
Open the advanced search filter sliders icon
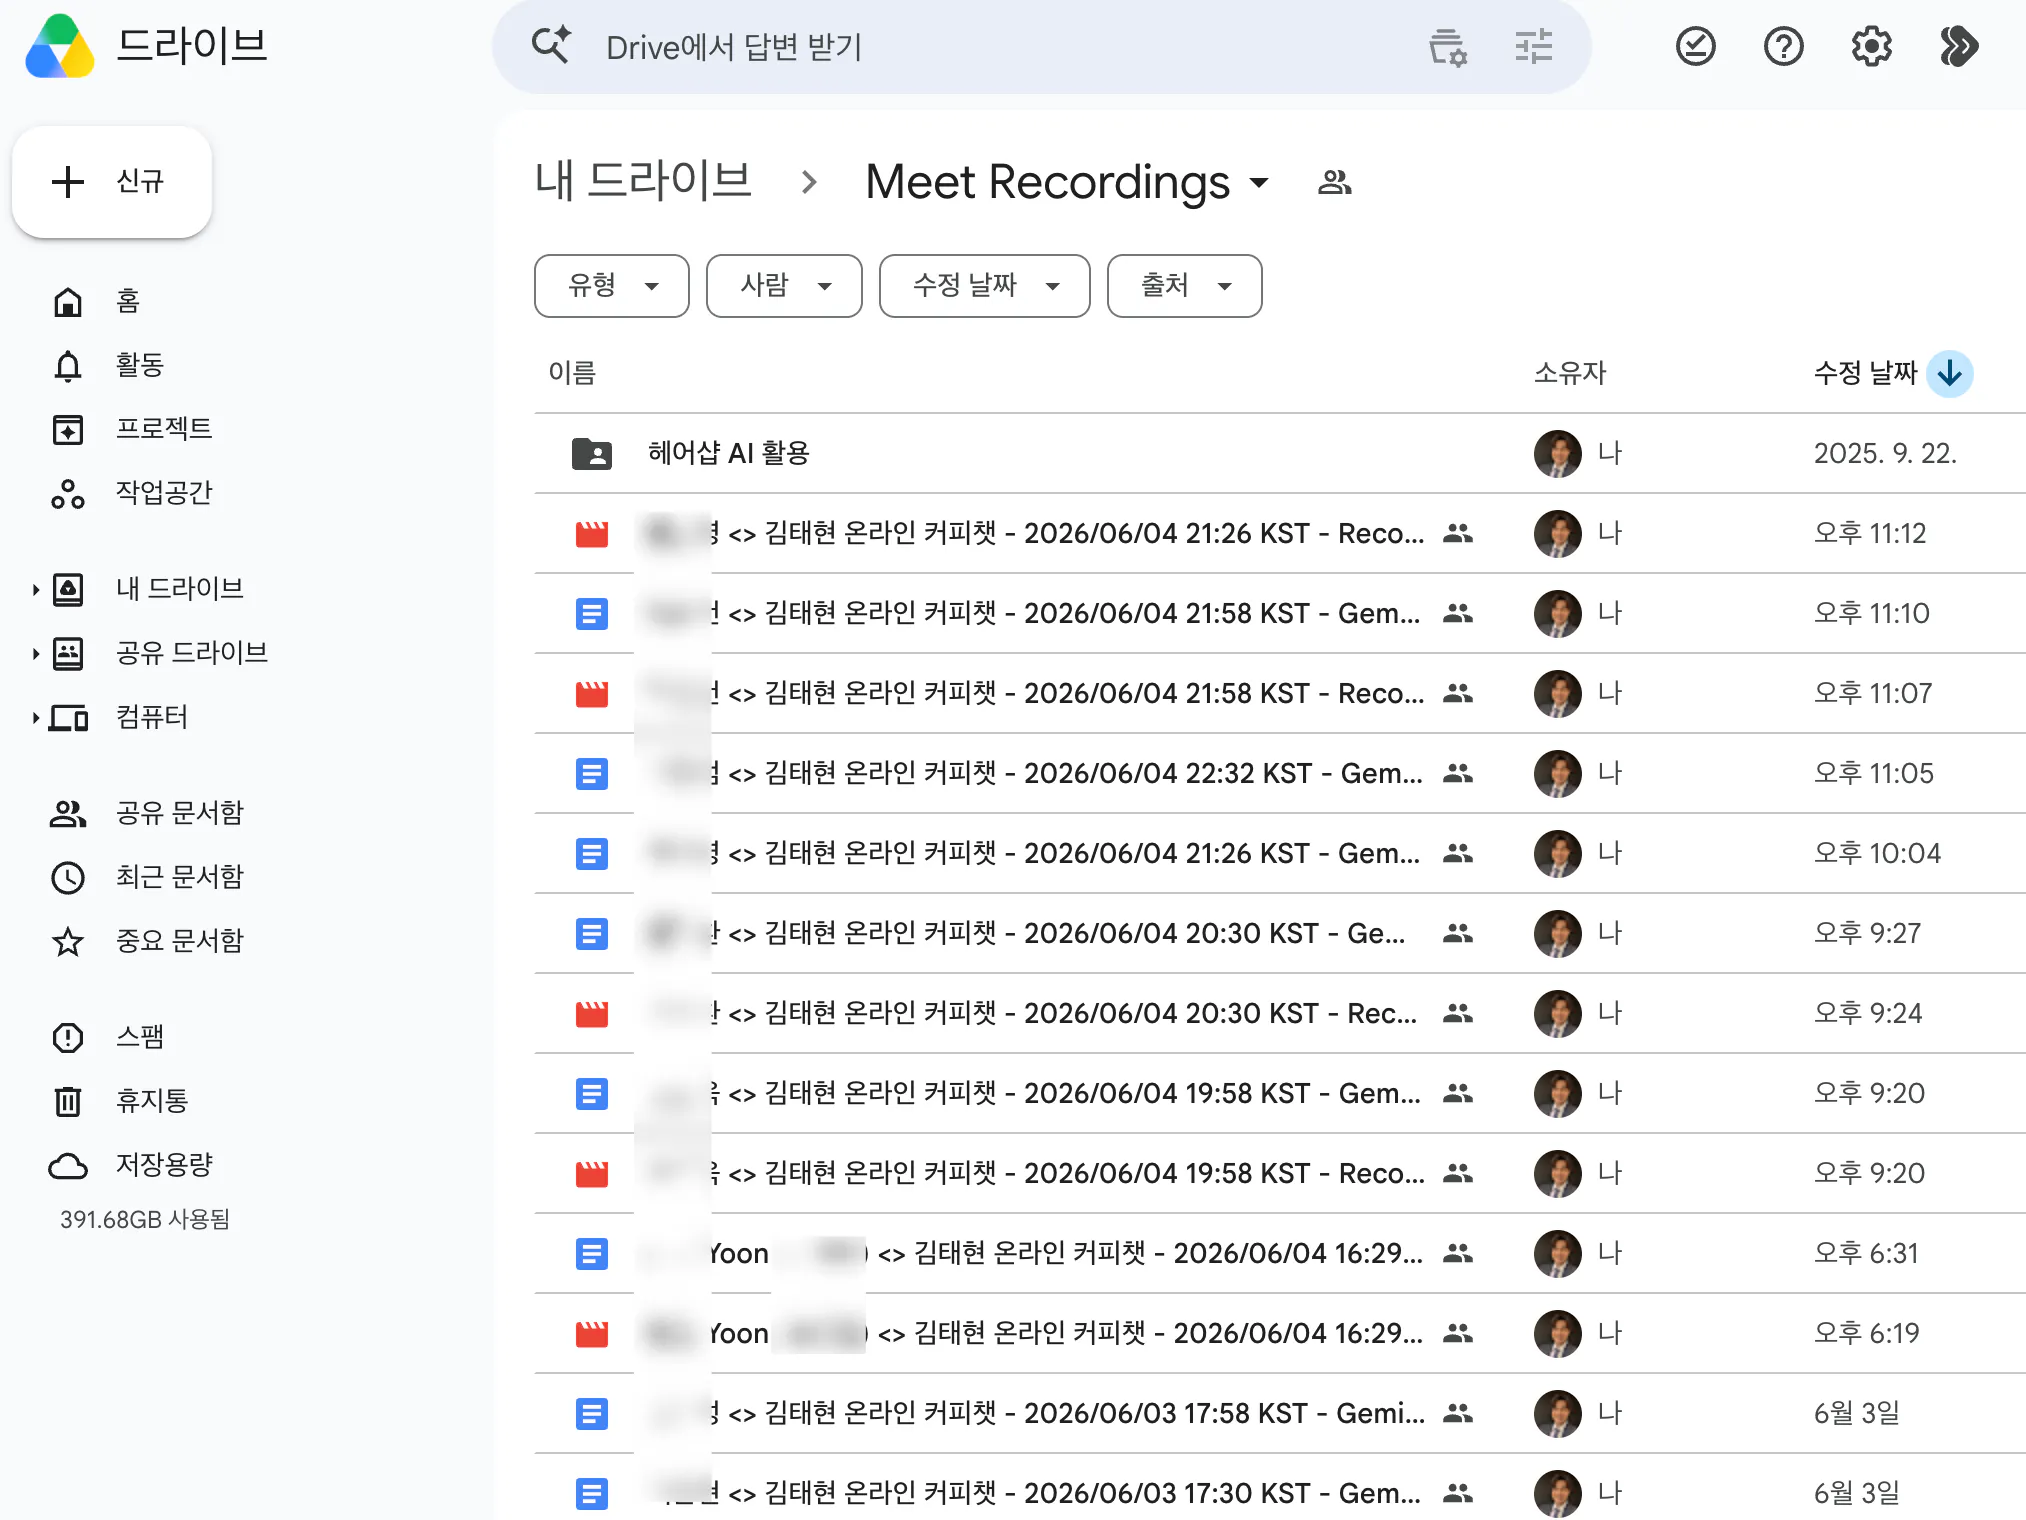click(1533, 46)
